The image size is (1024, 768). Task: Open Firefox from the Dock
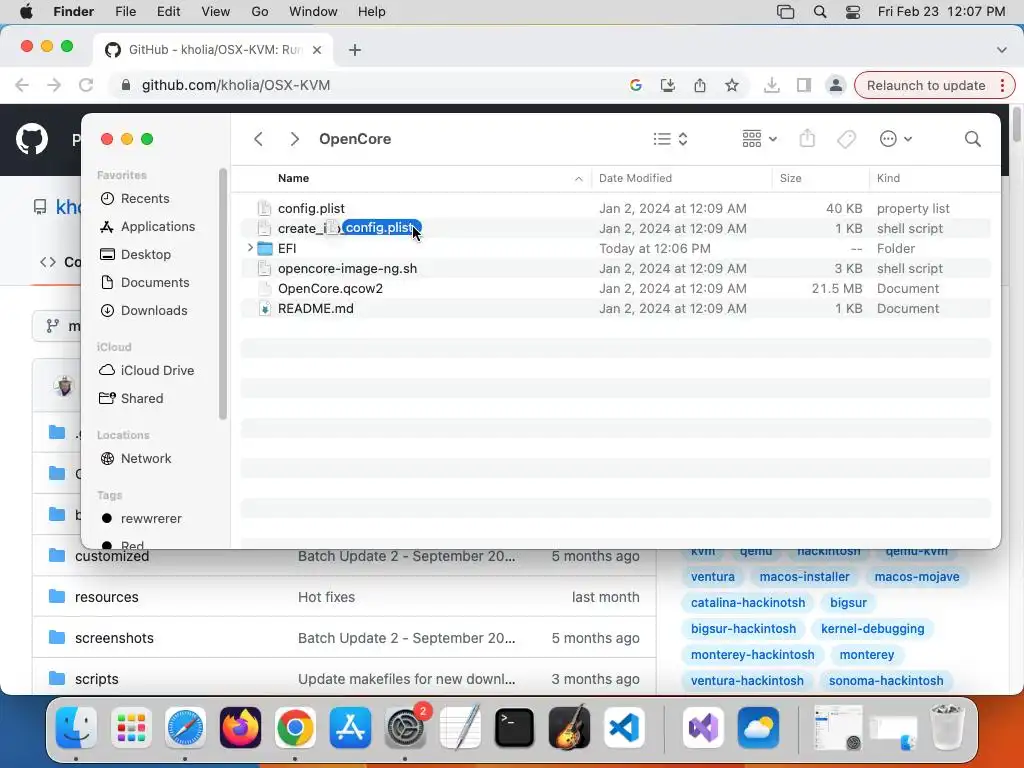240,728
